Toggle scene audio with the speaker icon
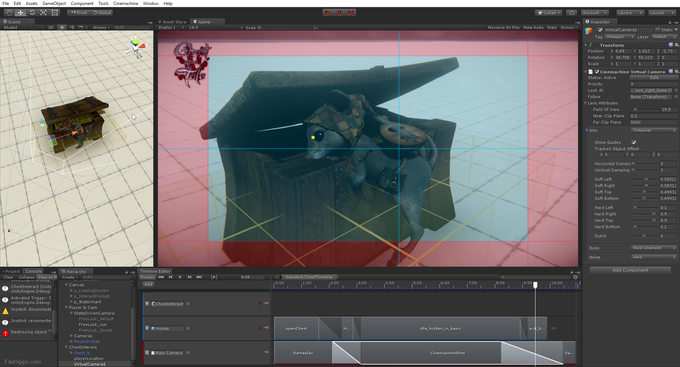 click(72, 27)
